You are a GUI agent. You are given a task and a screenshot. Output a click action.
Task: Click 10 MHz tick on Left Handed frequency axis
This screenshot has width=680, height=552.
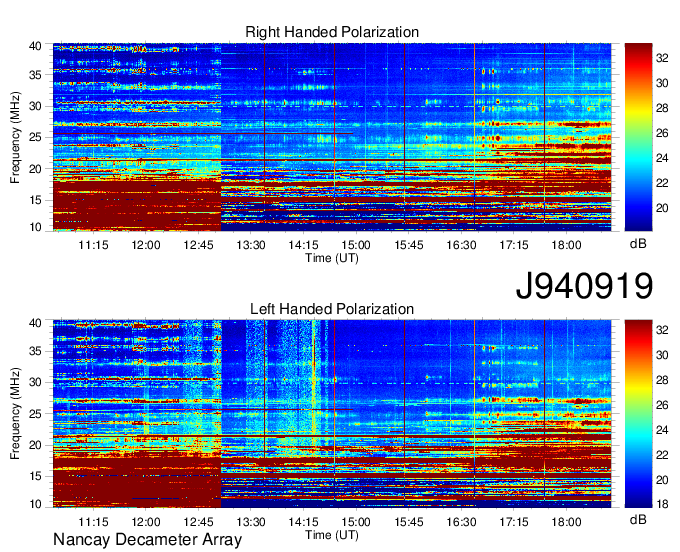pos(35,504)
